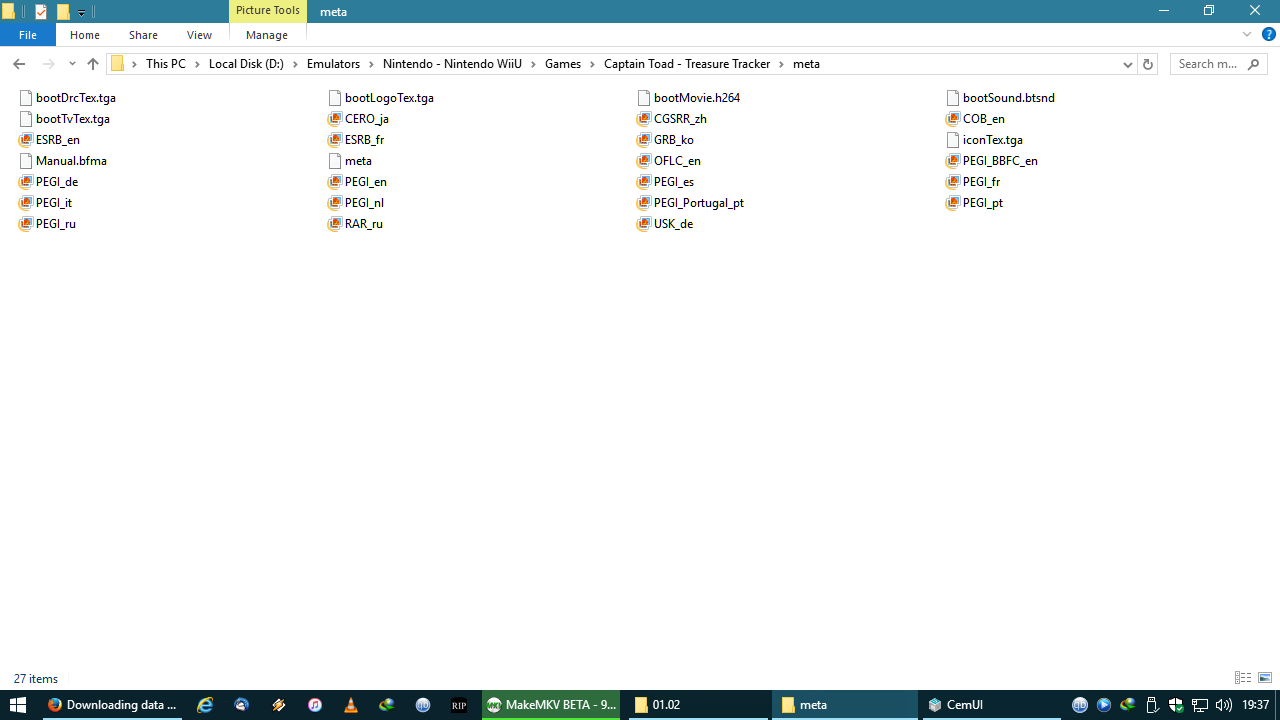1280x720 pixels.
Task: Click the RIP icon on the taskbar
Action: coord(459,705)
